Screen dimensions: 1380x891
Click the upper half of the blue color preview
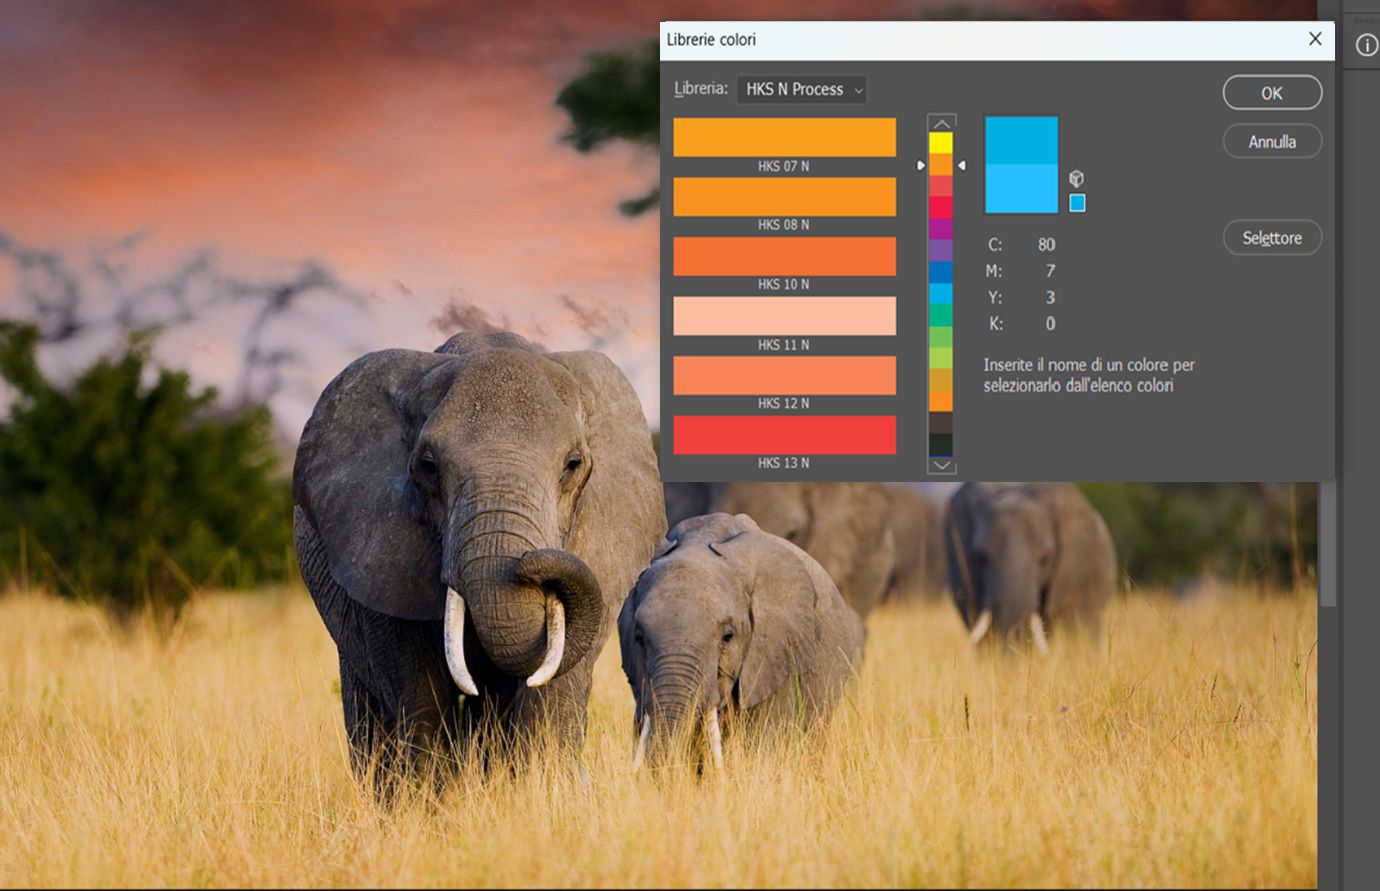coord(1021,141)
